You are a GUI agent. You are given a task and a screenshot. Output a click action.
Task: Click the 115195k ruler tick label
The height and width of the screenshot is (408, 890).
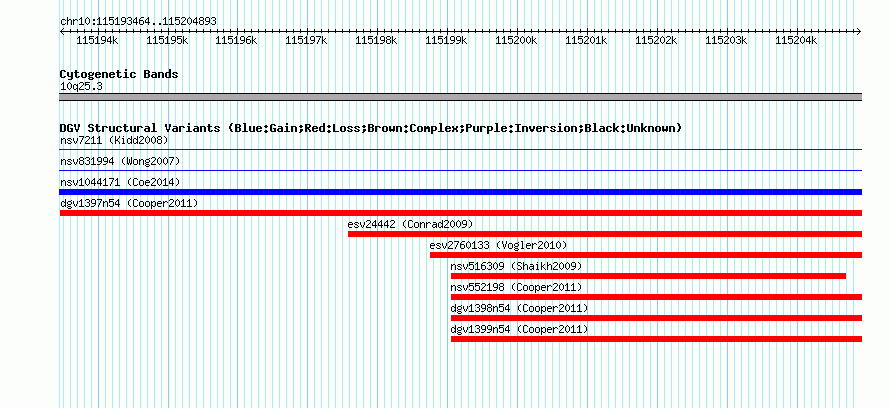click(x=167, y=41)
